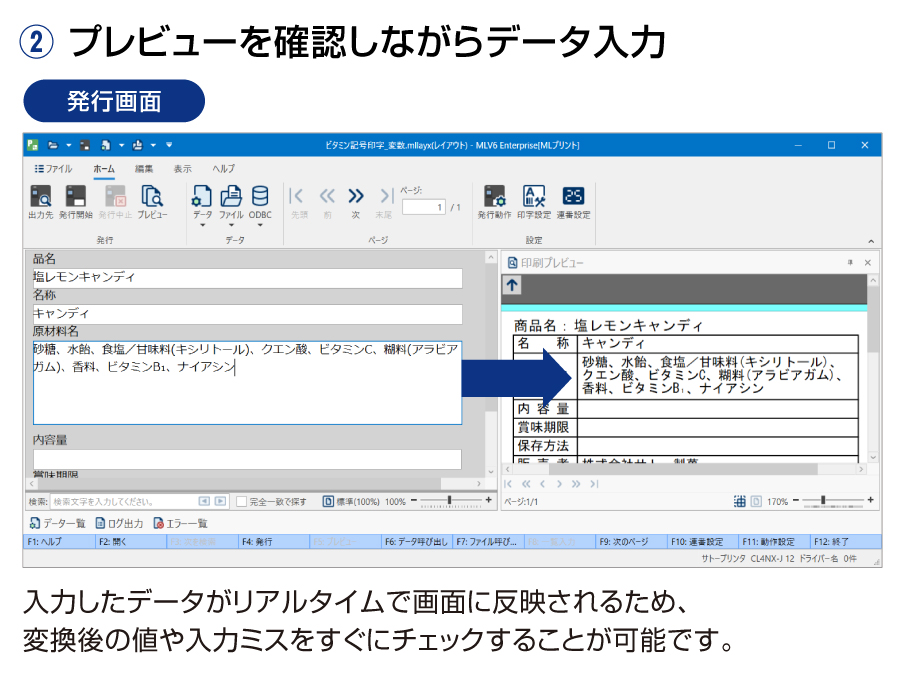The width and height of the screenshot is (900, 684).
Task: Open the データ一覧 tab
Action: 57,523
